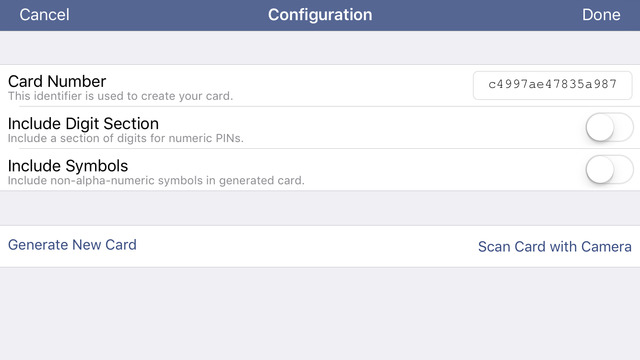Select the Generate New Card link
Image resolution: width=640 pixels, height=360 pixels.
click(x=72, y=245)
